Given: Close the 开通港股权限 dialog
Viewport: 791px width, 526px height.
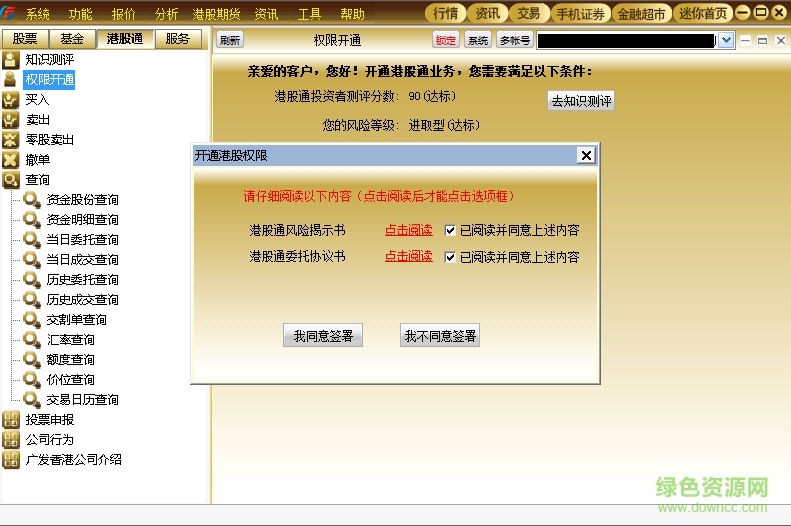Looking at the screenshot, I should (586, 155).
